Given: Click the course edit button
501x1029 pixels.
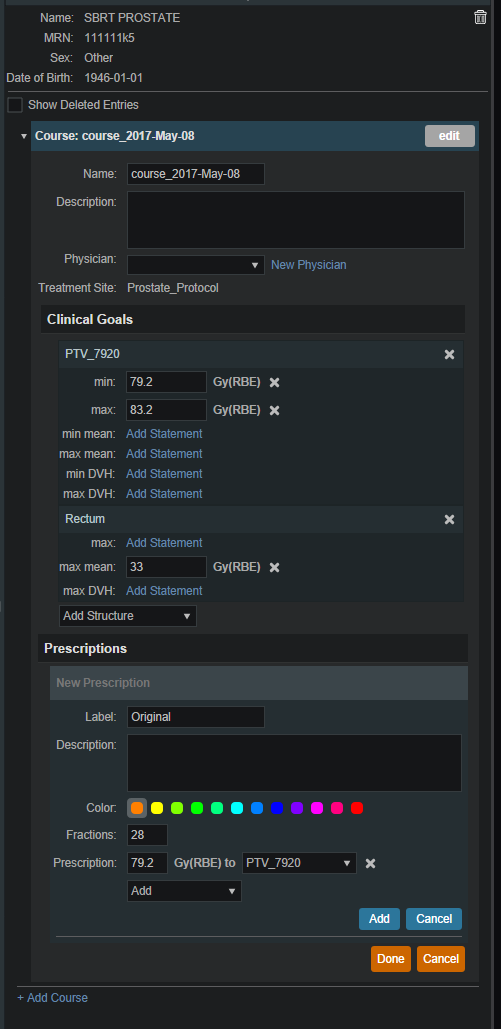Looking at the screenshot, I should (x=450, y=136).
